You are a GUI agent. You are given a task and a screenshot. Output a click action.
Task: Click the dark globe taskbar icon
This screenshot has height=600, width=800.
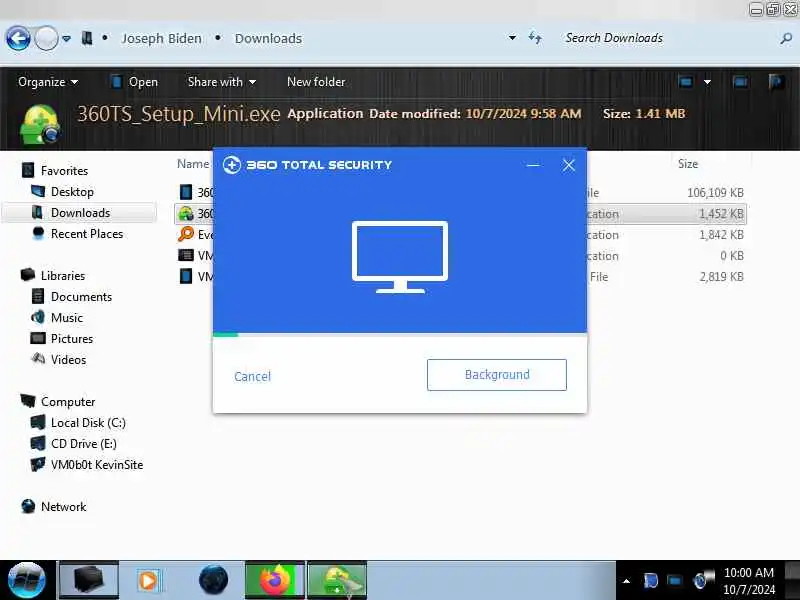213,580
